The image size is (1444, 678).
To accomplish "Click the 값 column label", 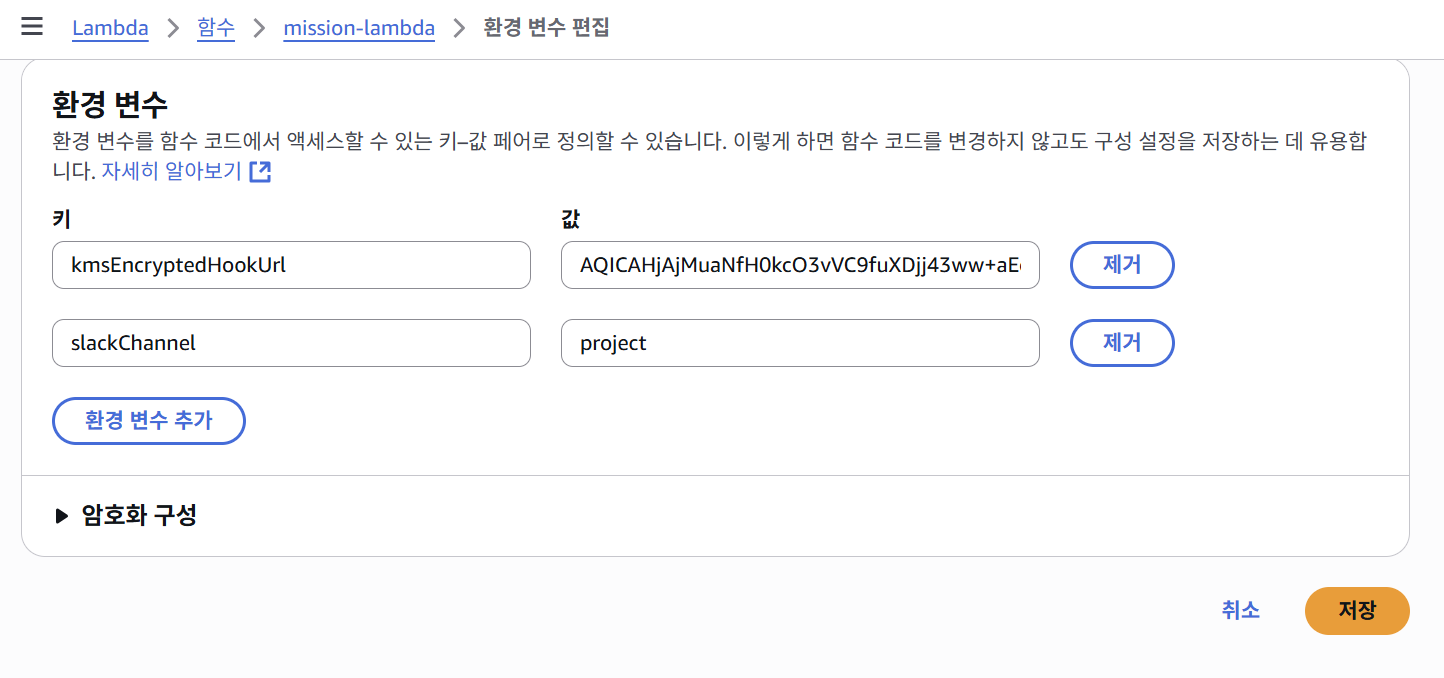I will 572,219.
